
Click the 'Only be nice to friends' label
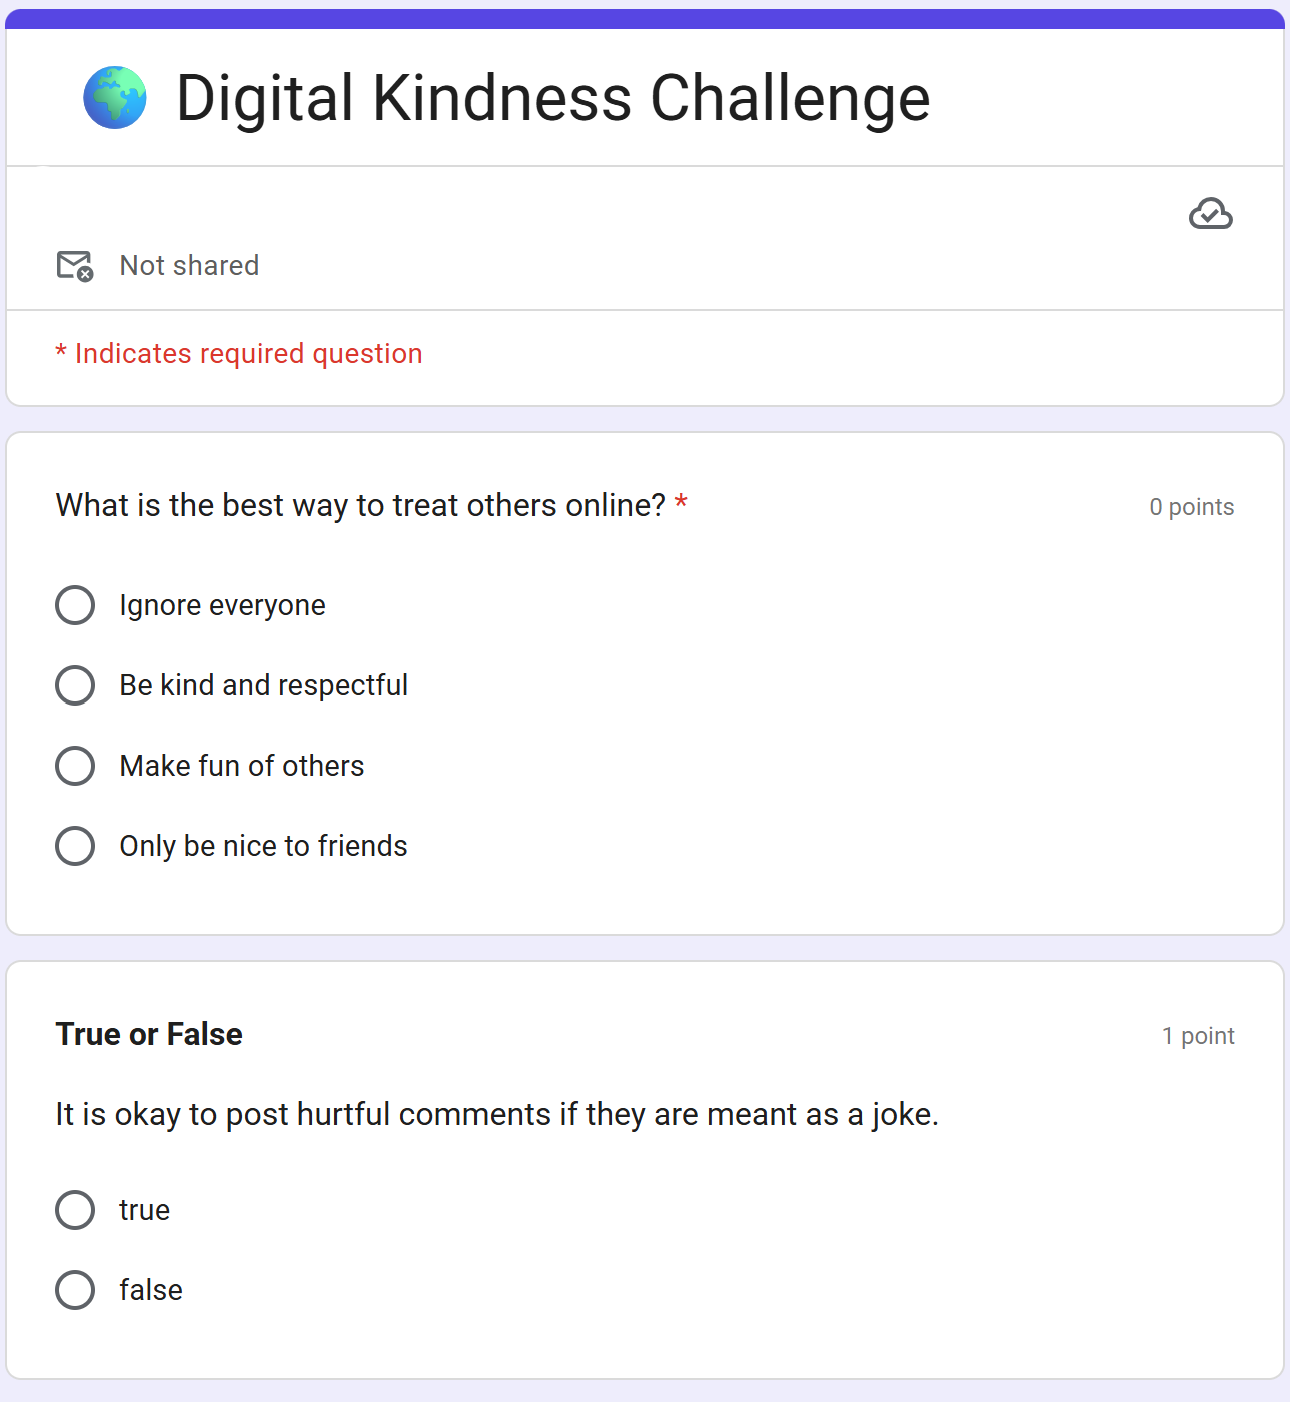point(264,846)
